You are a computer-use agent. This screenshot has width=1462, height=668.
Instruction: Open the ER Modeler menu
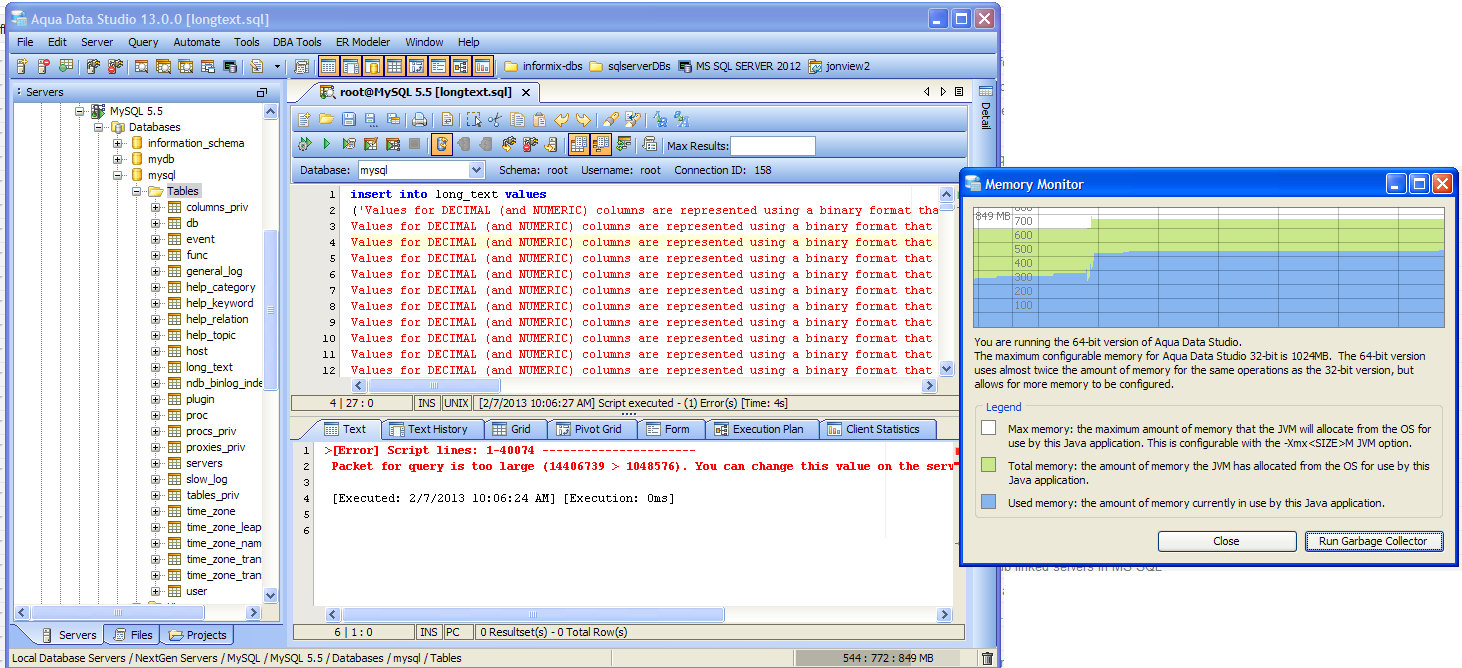tap(363, 42)
